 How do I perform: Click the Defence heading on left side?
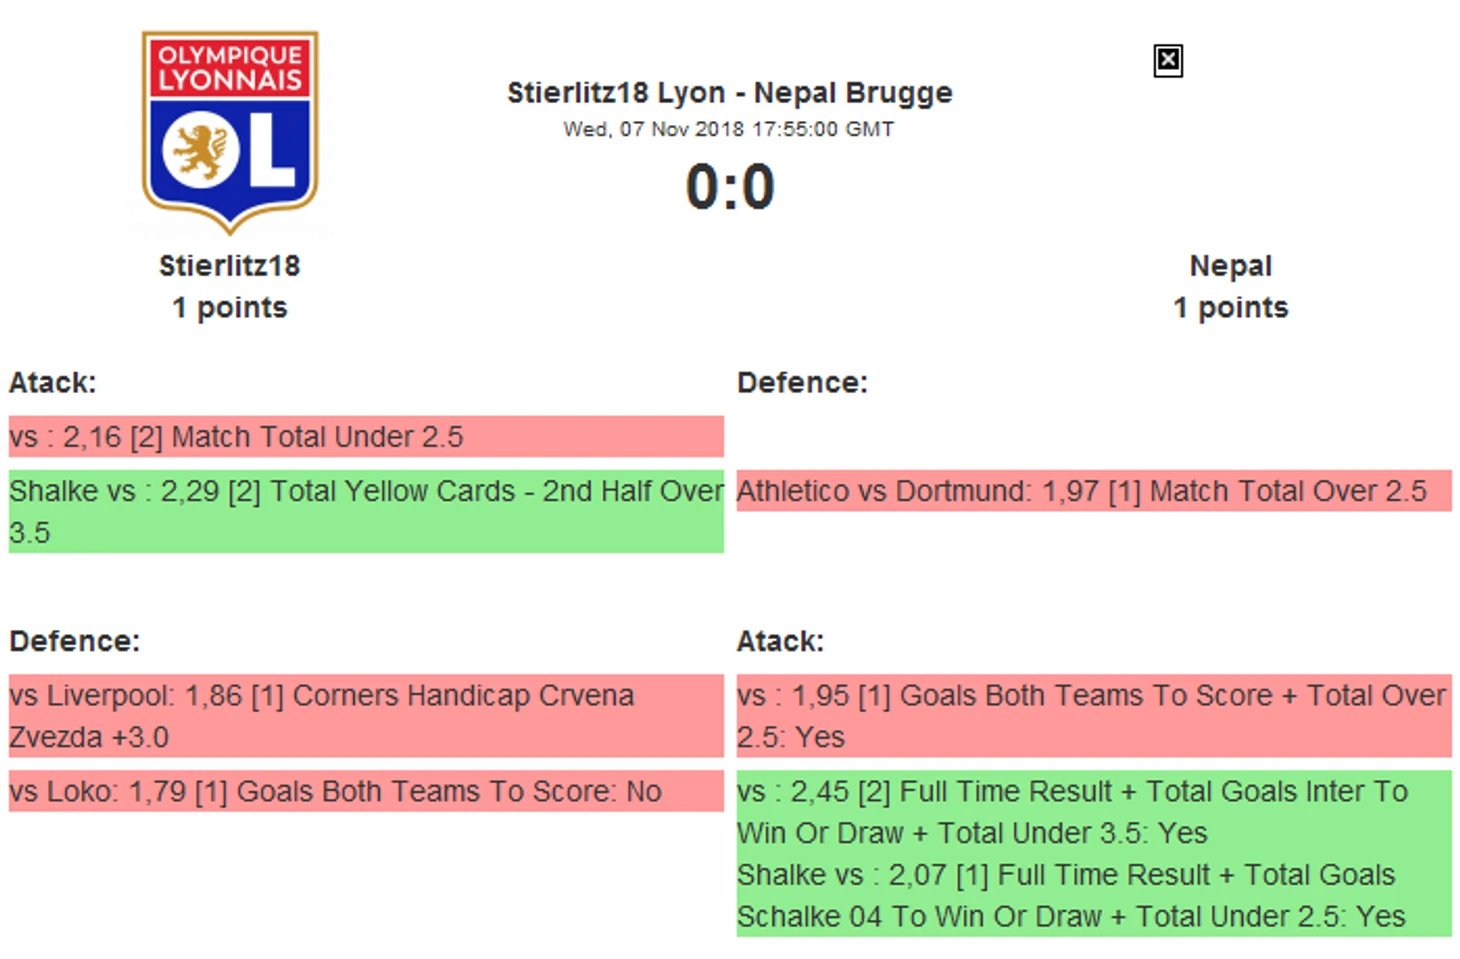point(75,641)
